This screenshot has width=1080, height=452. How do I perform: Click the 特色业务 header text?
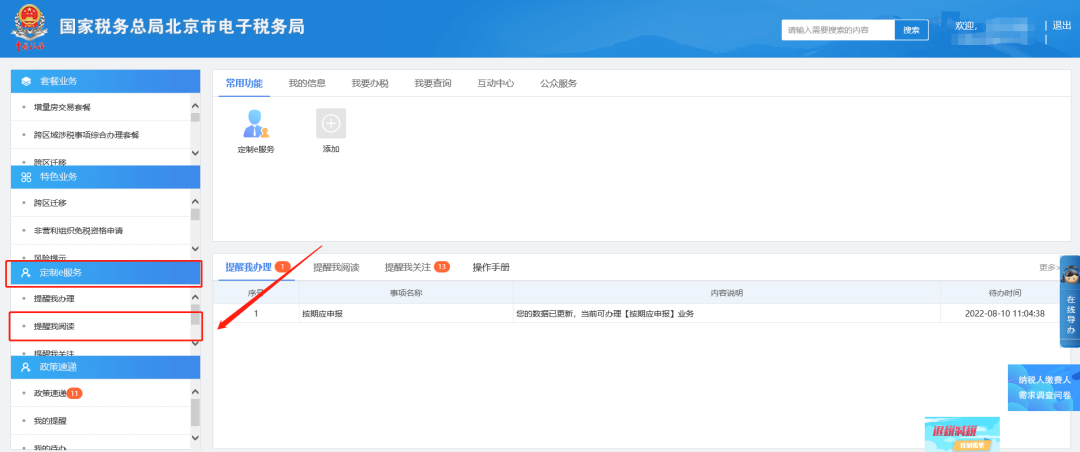tap(59, 177)
